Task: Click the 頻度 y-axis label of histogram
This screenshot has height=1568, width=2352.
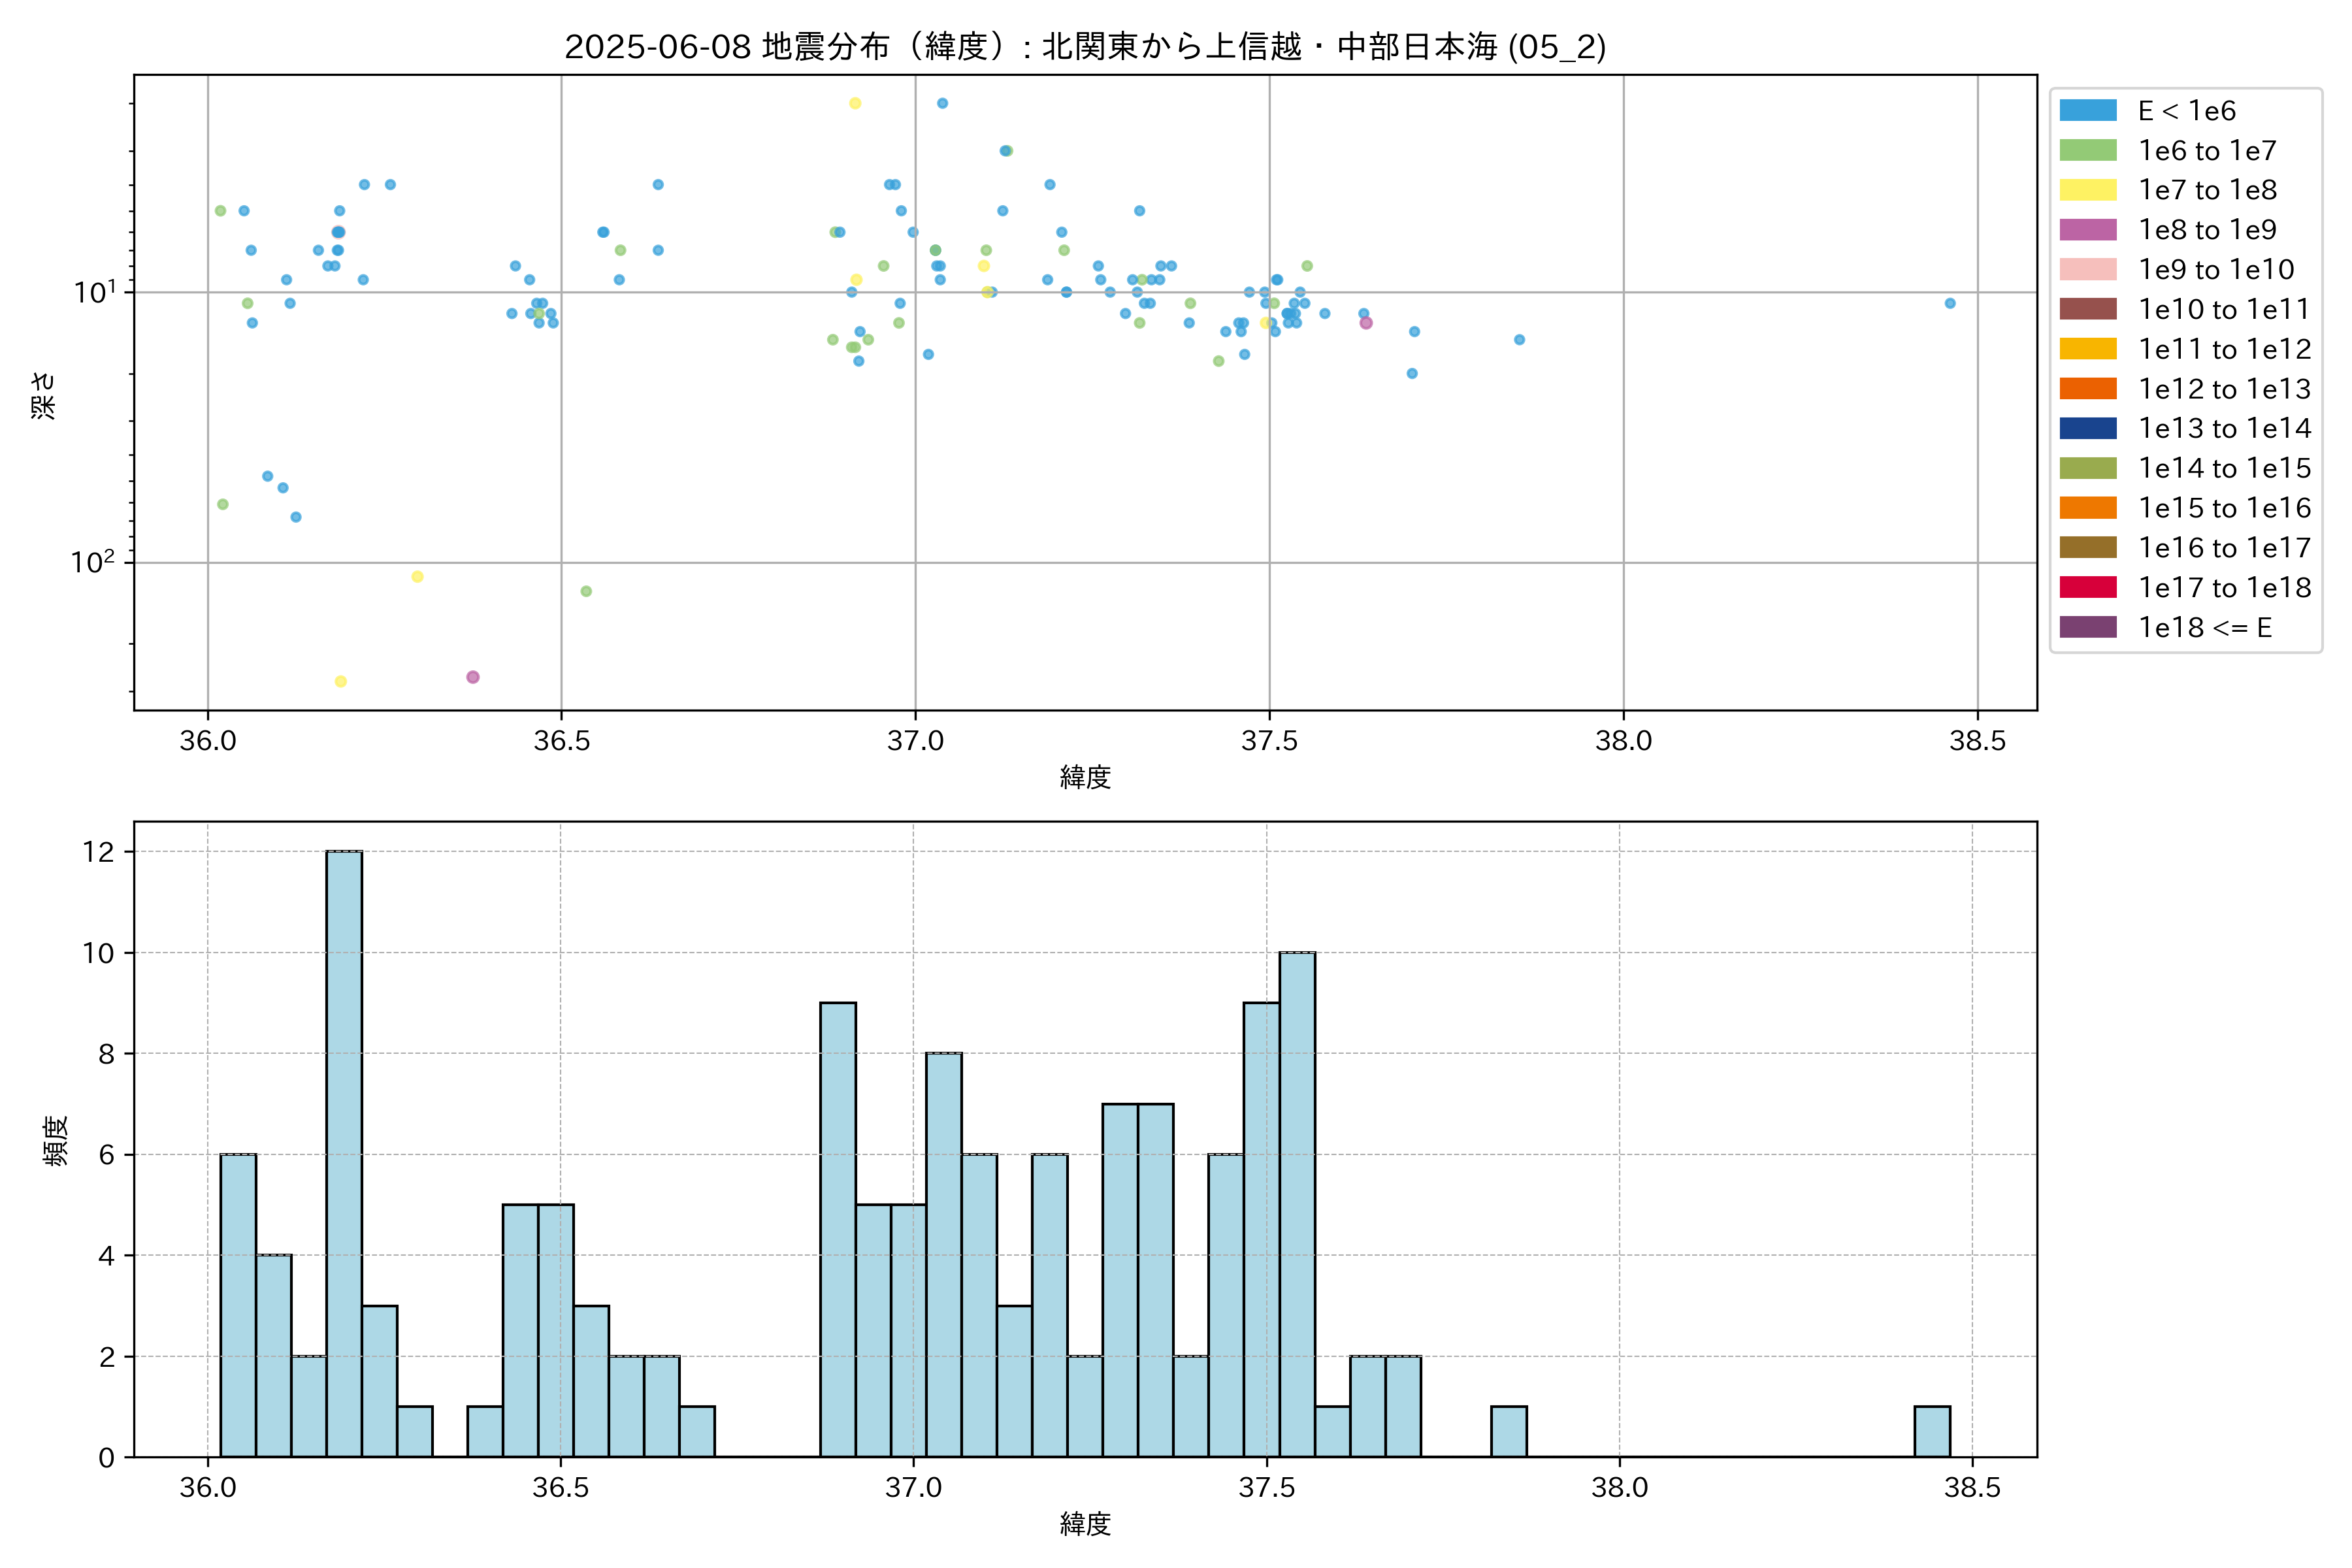Action: click(56, 1140)
